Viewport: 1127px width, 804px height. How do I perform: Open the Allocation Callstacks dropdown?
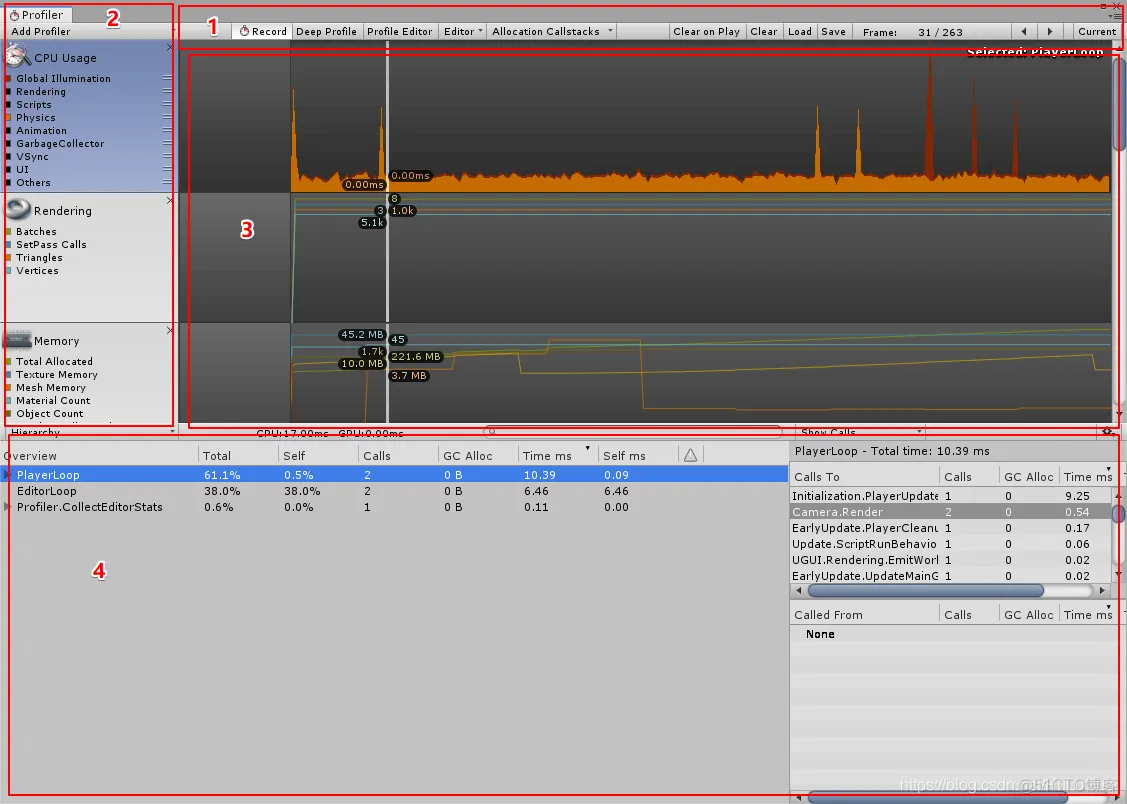coord(551,32)
